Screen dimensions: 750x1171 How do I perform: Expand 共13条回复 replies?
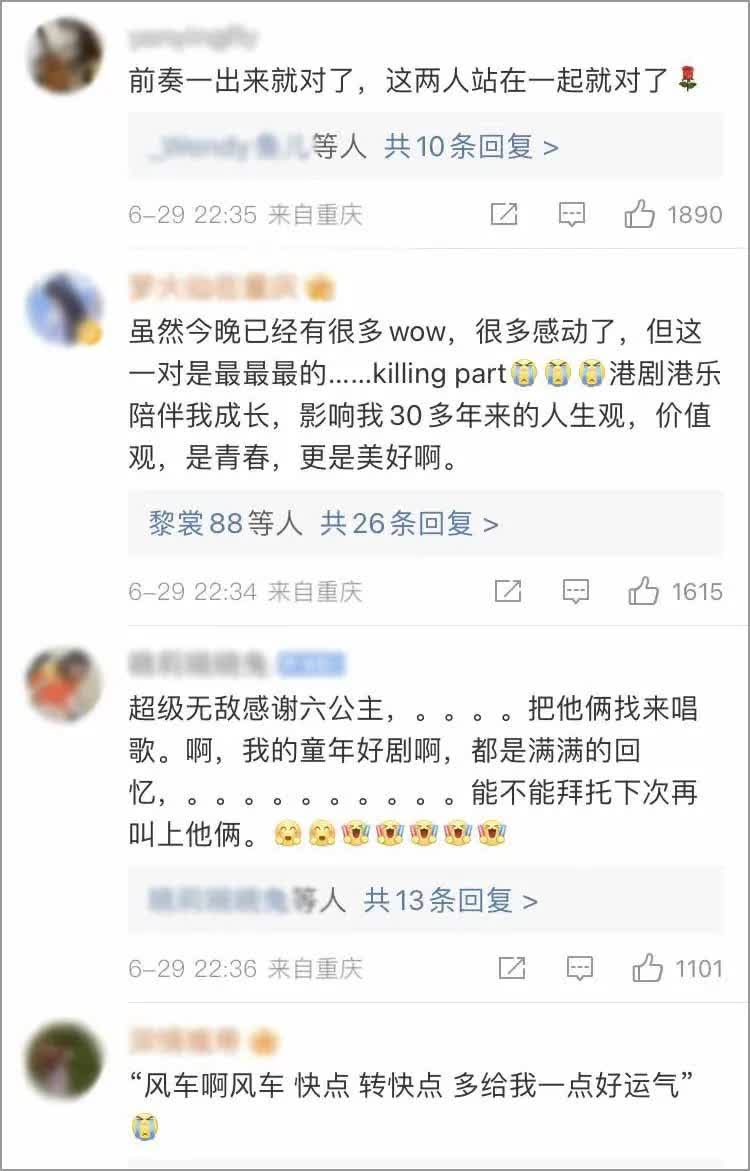click(450, 901)
